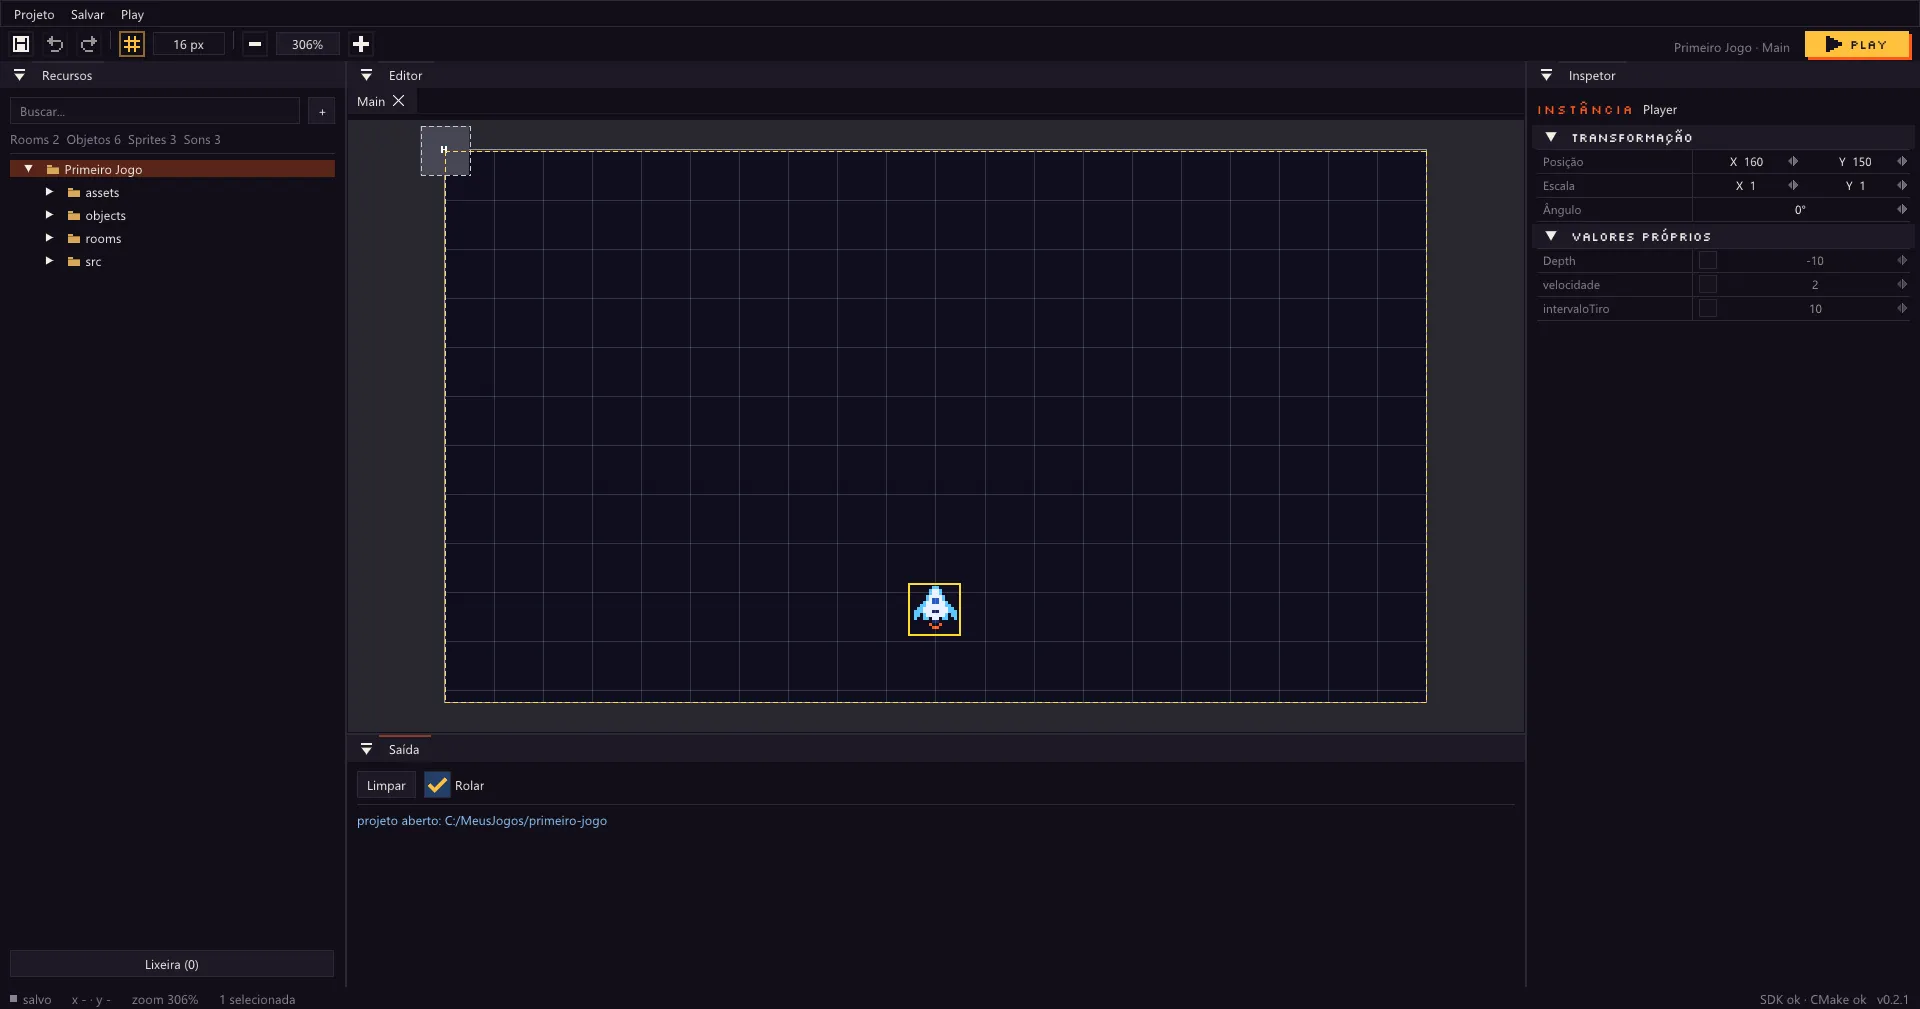
Task: Enable the Depth override checkbox
Action: click(1708, 260)
